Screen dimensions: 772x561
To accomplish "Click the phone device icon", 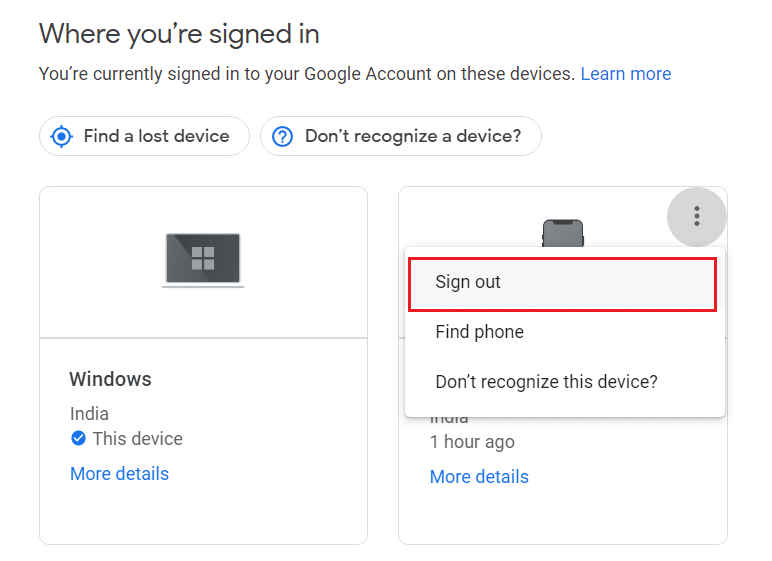I will (563, 233).
